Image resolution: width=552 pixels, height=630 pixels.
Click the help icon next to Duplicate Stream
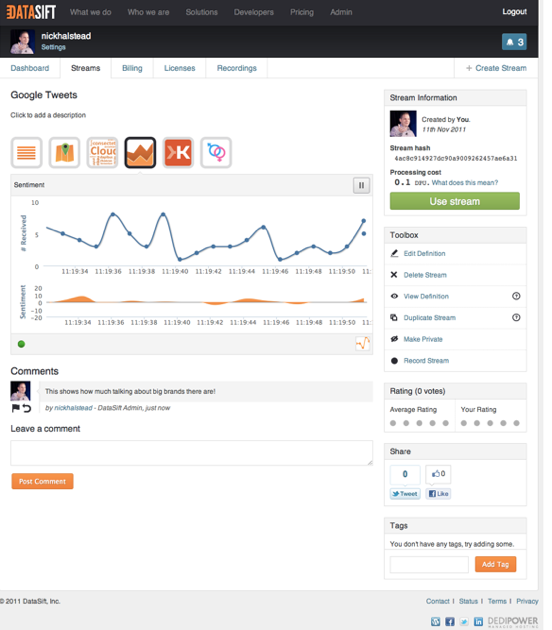(516, 317)
